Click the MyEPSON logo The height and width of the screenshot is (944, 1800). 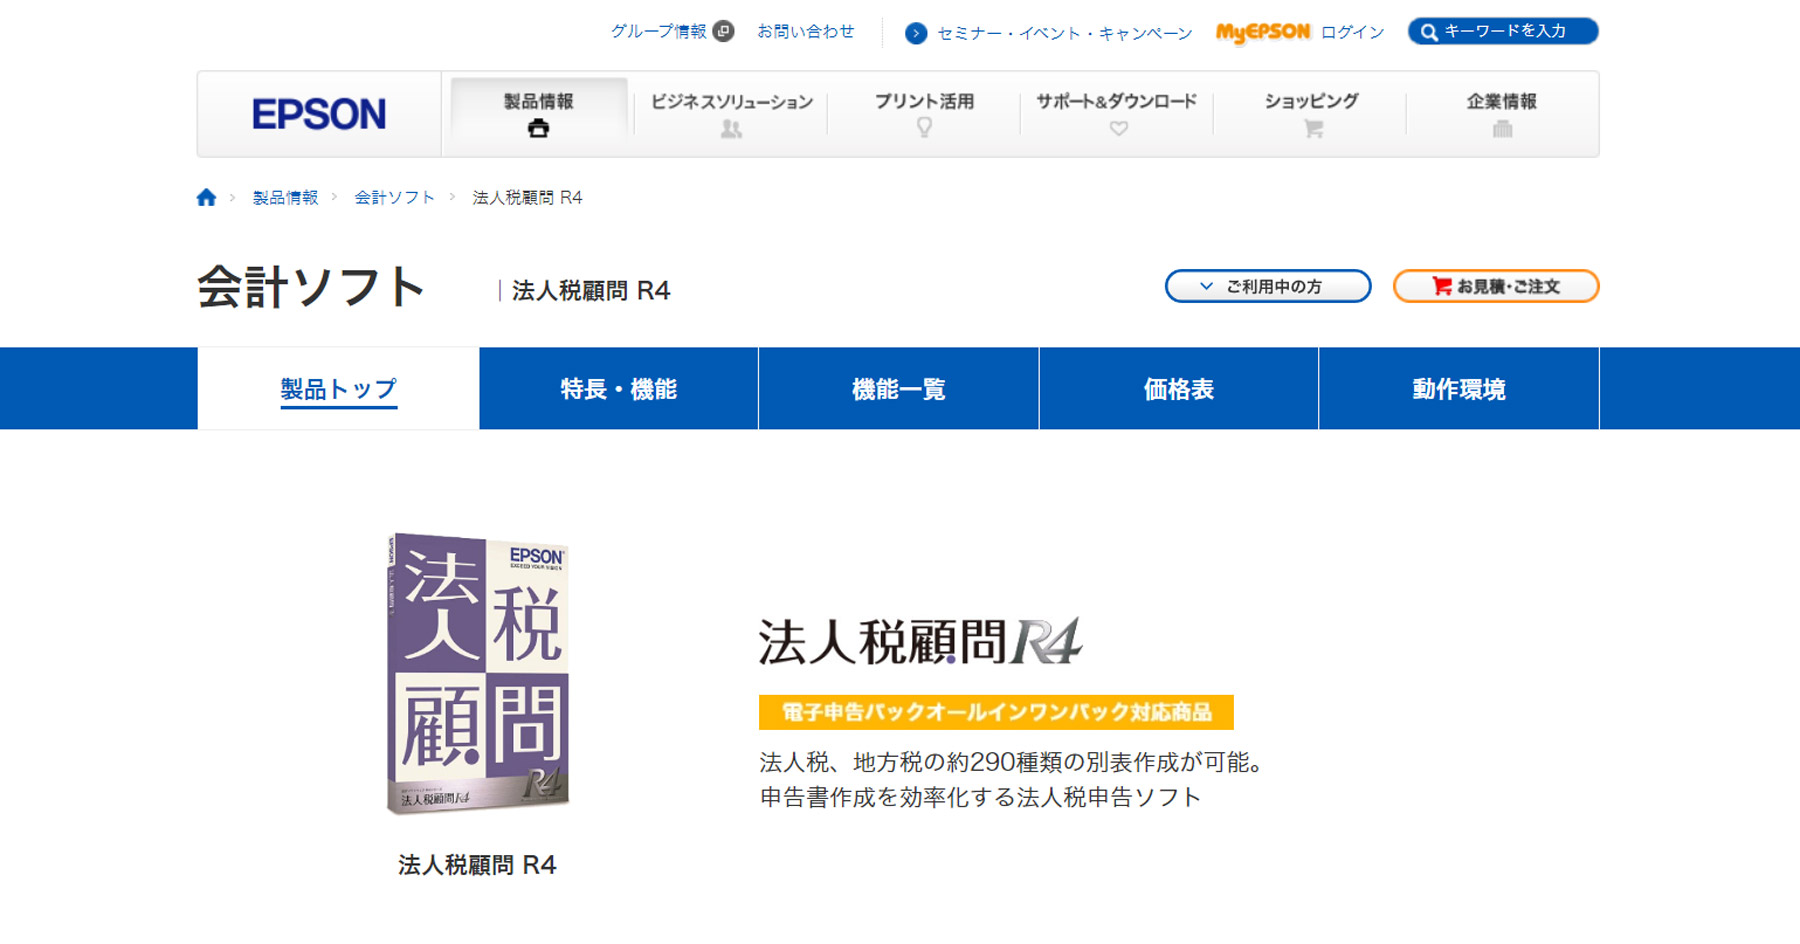(1262, 32)
